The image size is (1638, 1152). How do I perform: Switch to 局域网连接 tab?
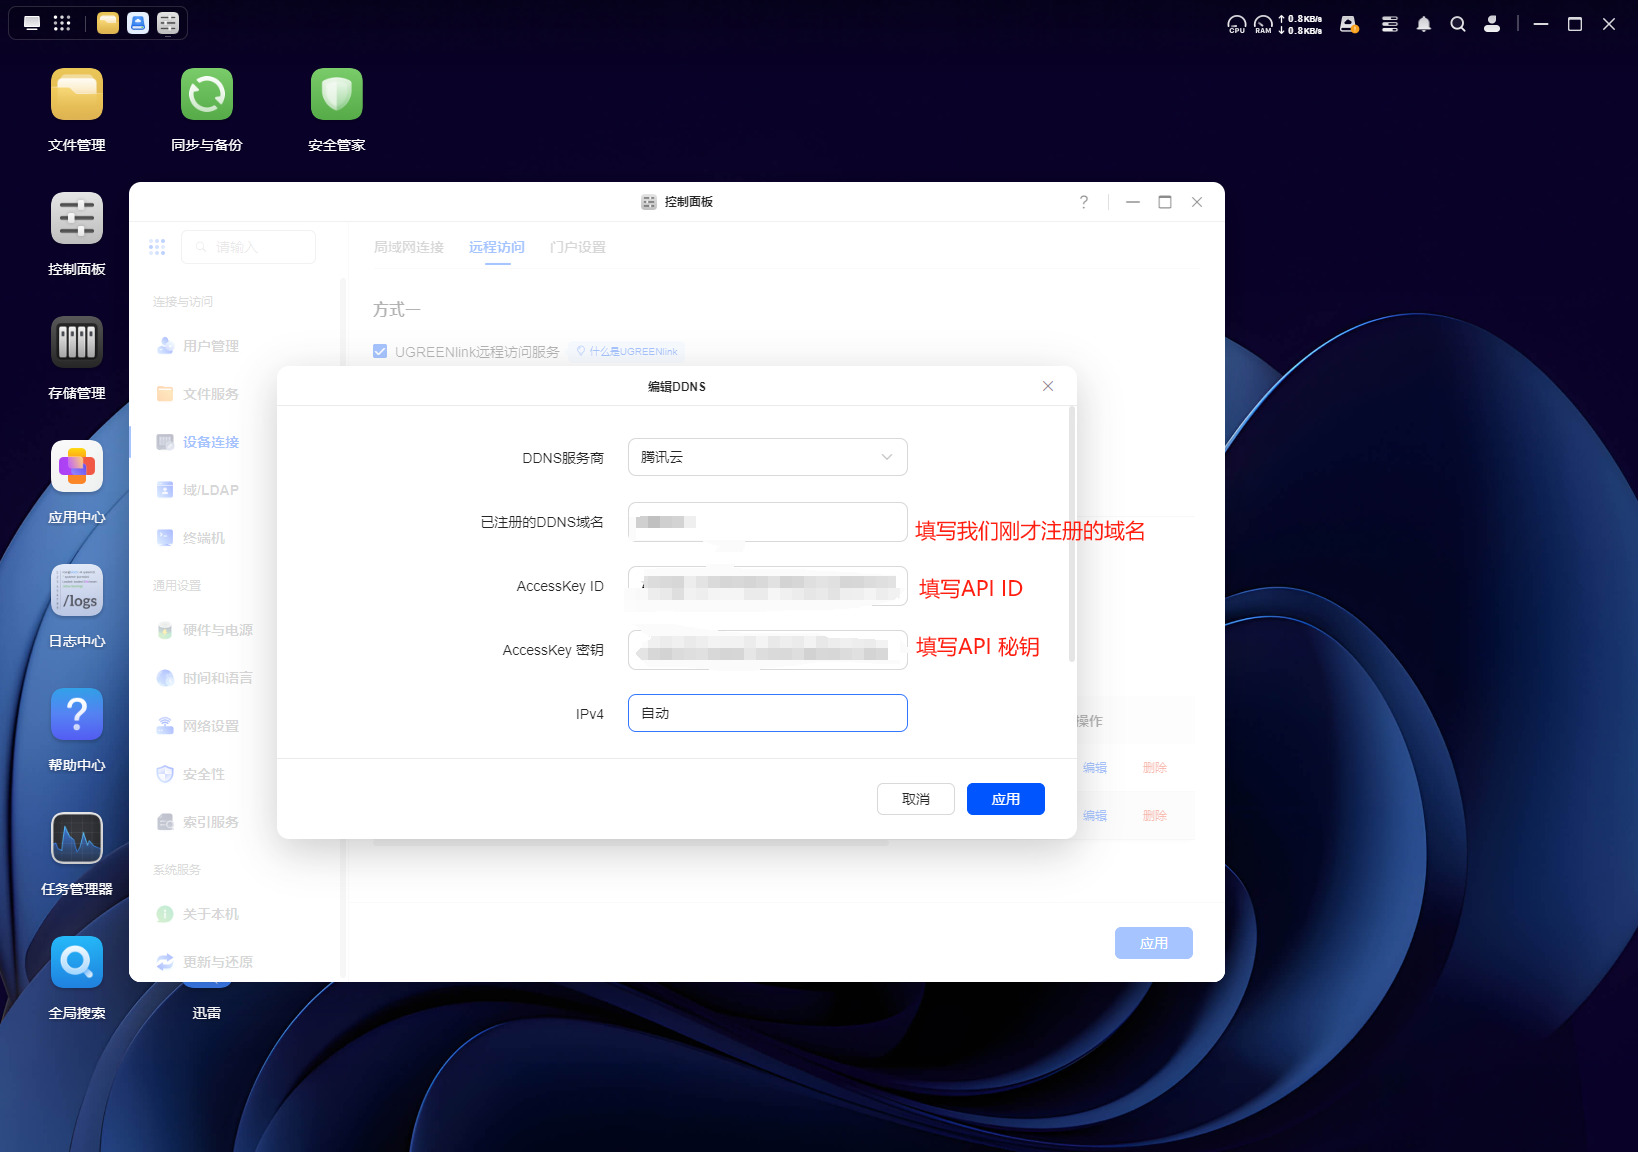pos(408,247)
